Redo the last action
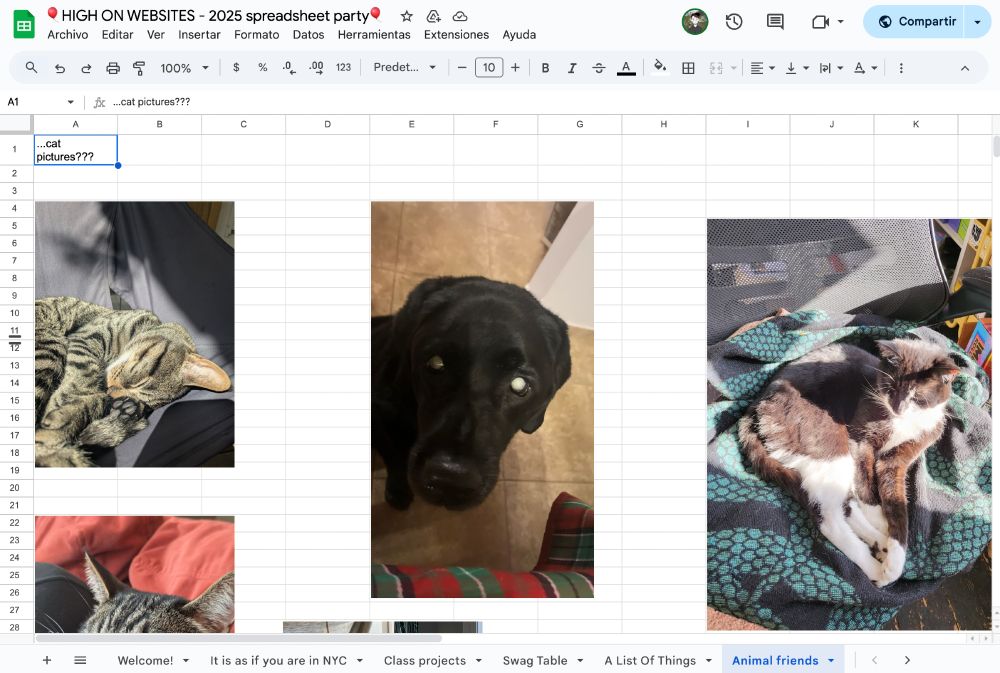The height and width of the screenshot is (673, 1000). 86,68
